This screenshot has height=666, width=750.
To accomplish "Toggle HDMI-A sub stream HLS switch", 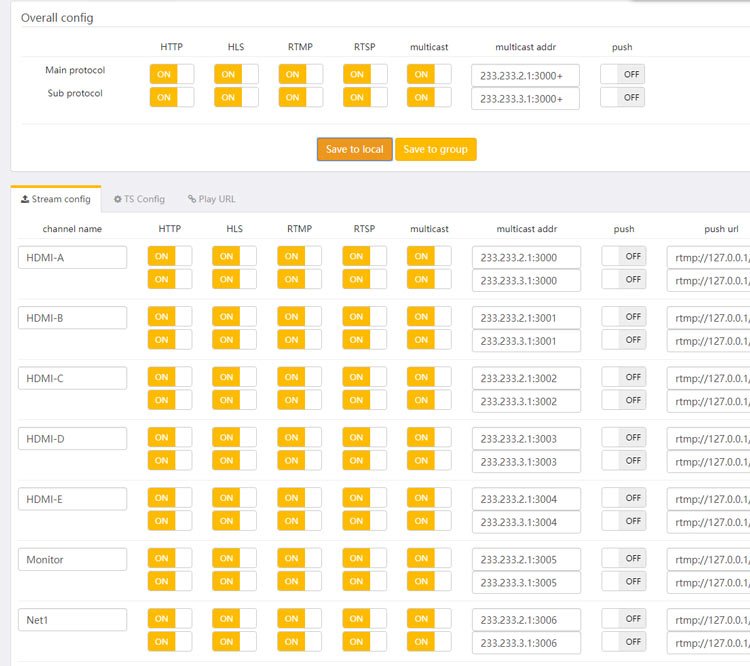I will point(234,279).
